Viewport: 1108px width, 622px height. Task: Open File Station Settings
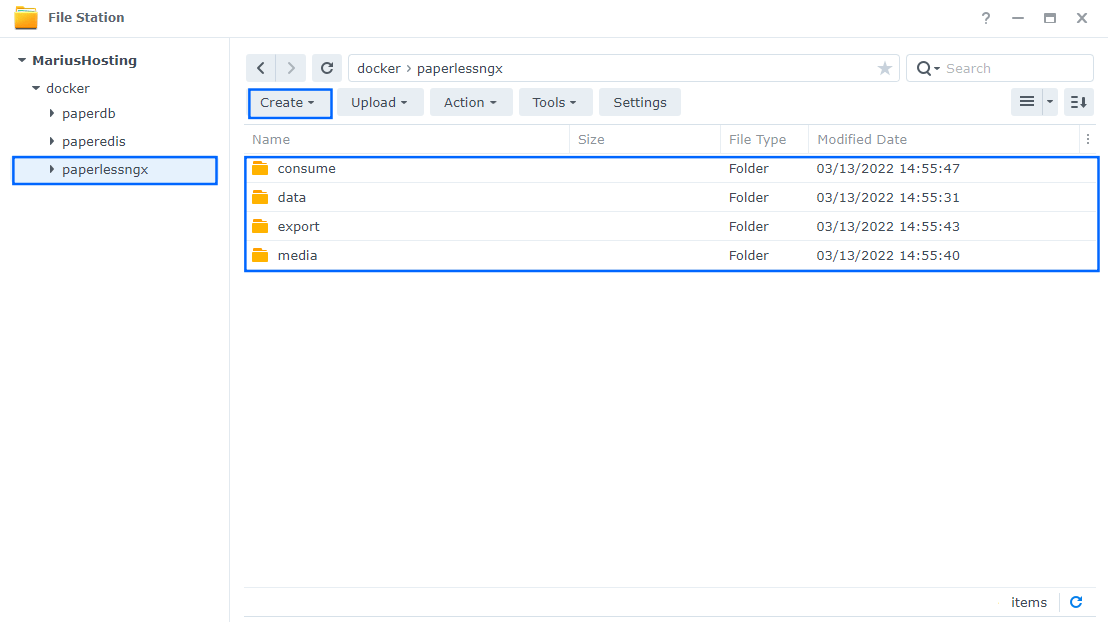coord(639,101)
